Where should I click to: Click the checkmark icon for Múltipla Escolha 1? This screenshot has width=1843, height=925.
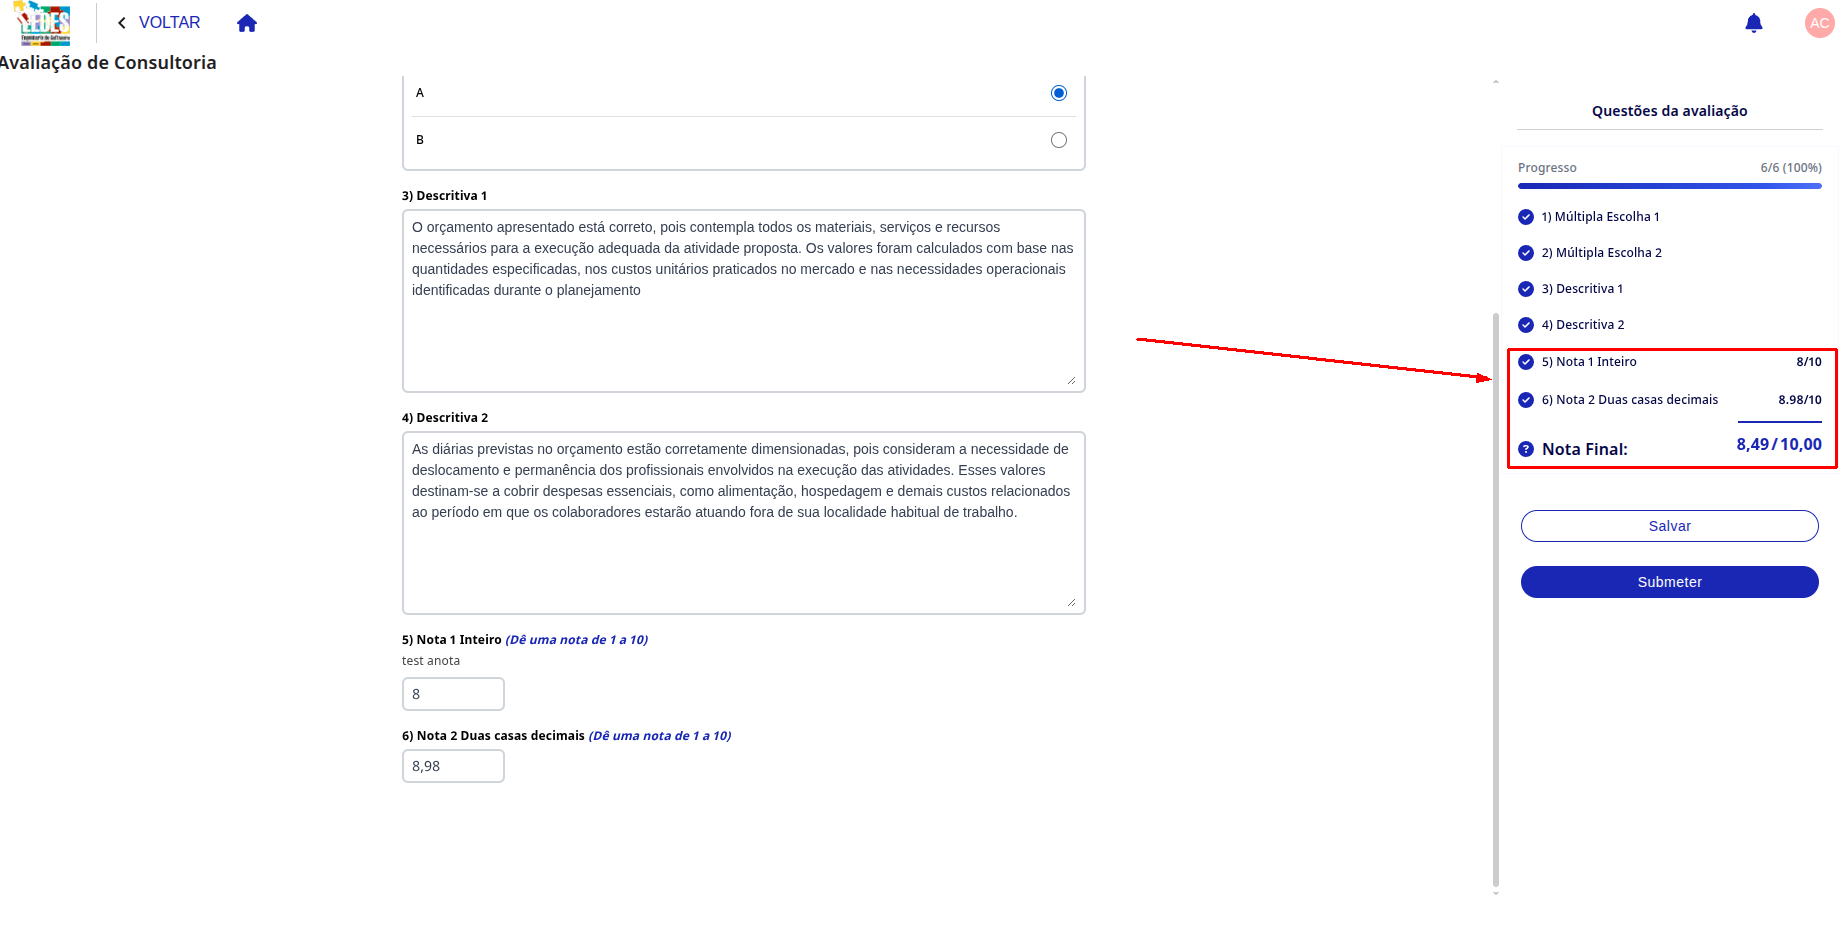(x=1526, y=217)
